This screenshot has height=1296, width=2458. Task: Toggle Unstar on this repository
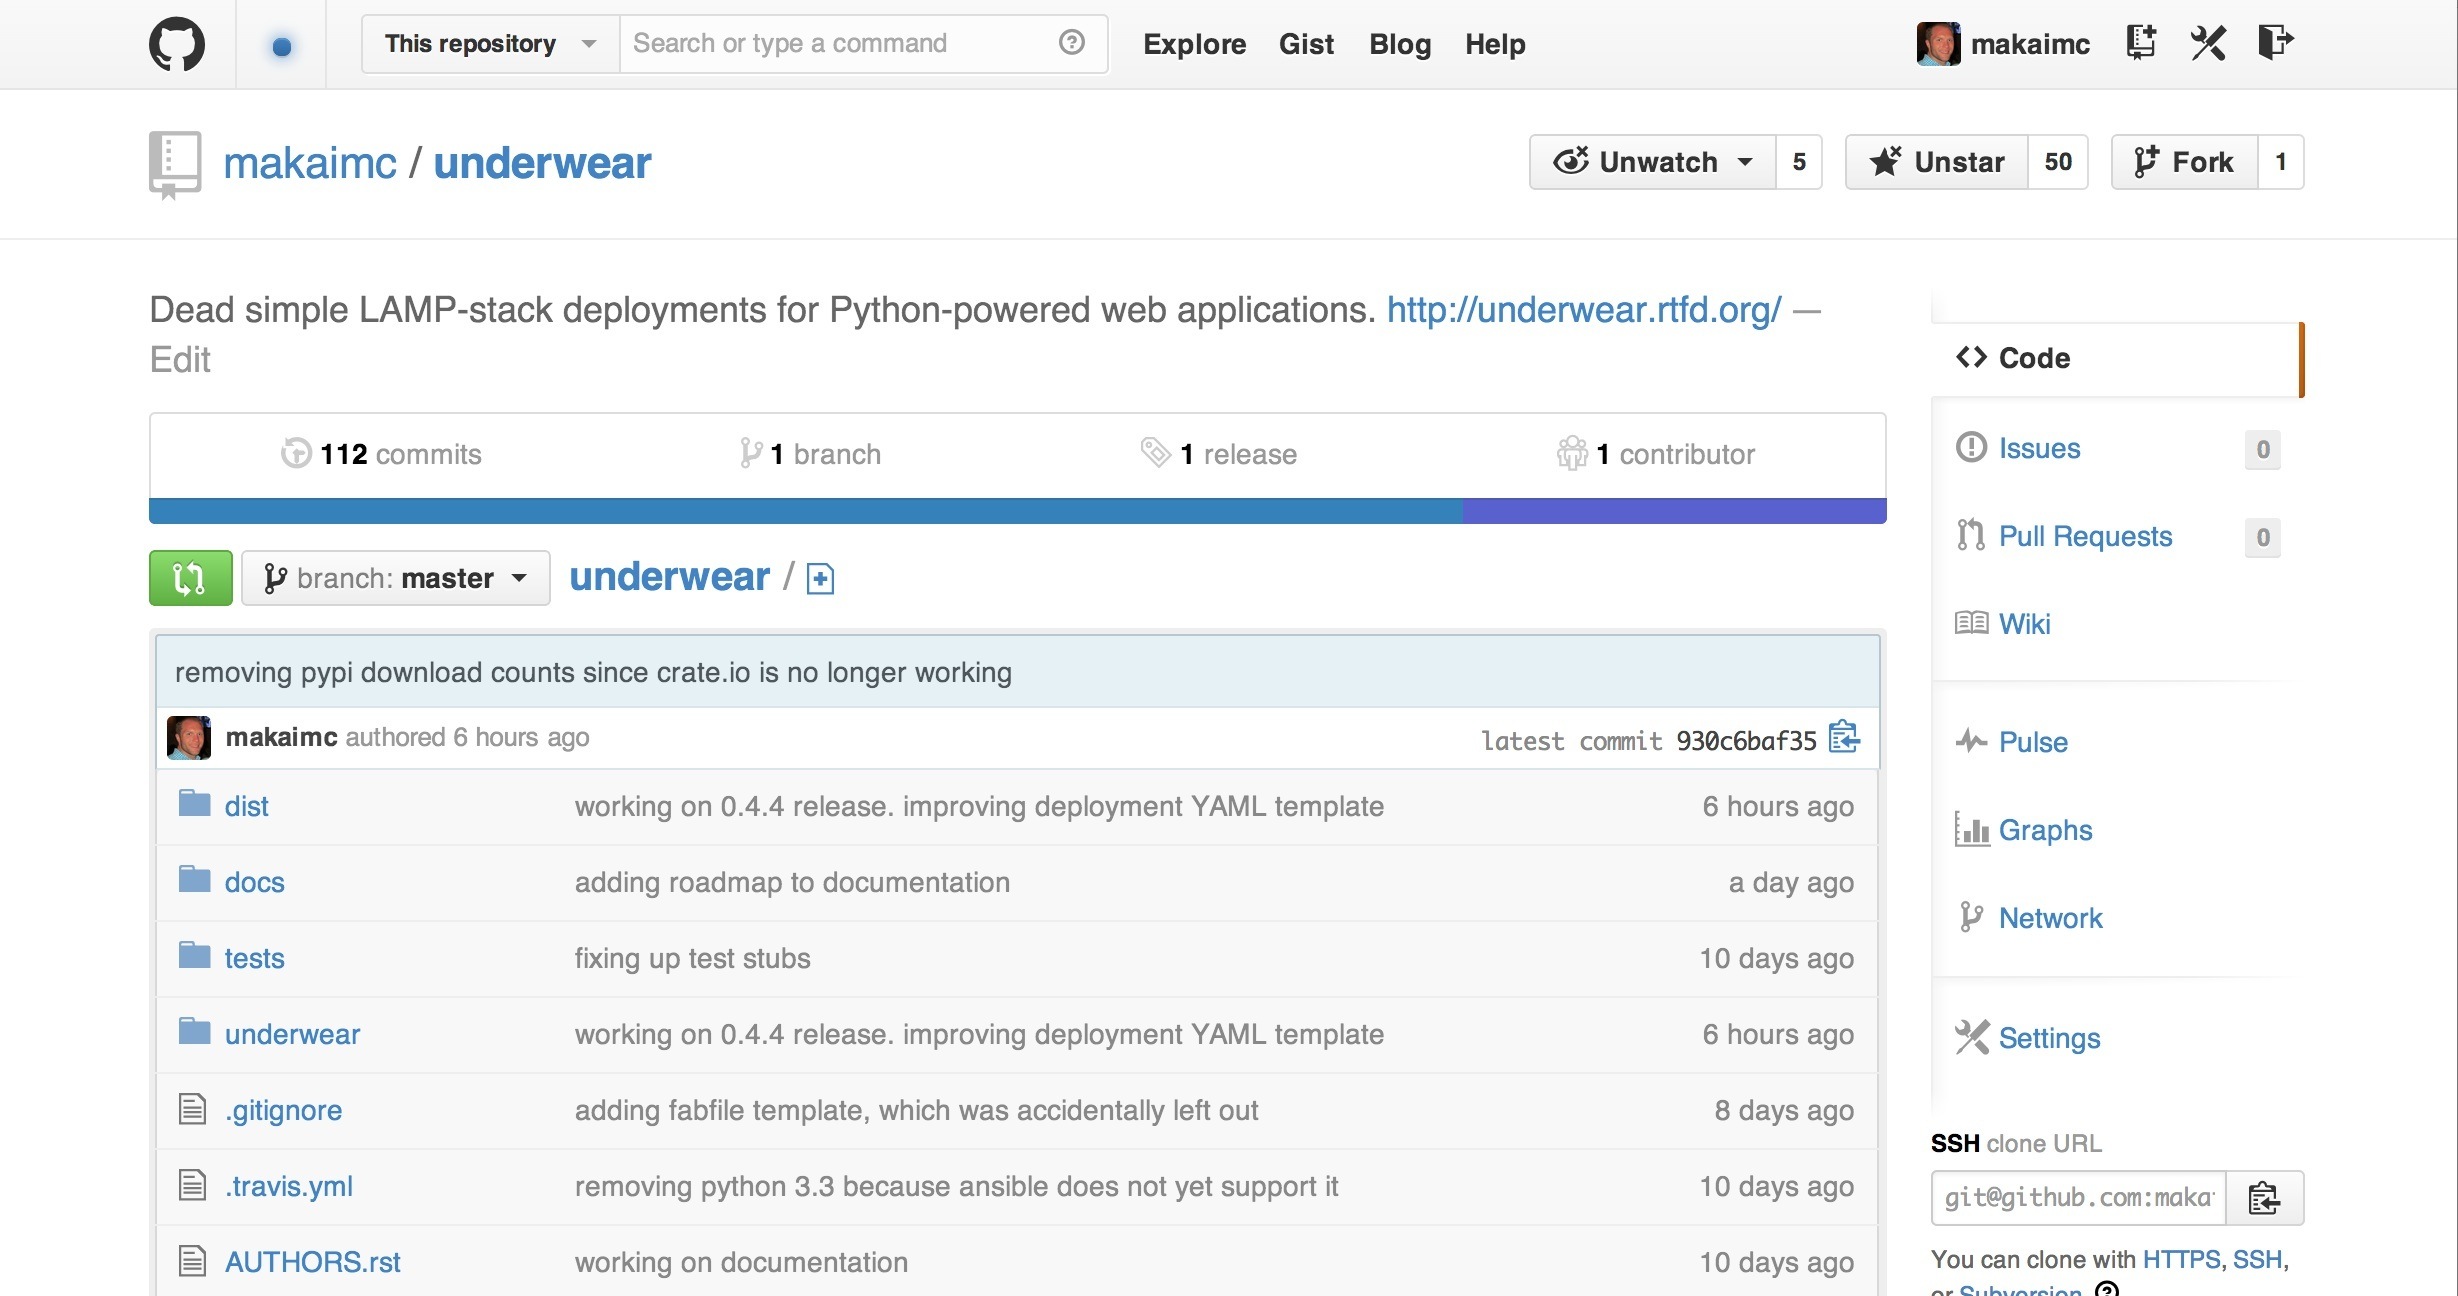point(1937,162)
